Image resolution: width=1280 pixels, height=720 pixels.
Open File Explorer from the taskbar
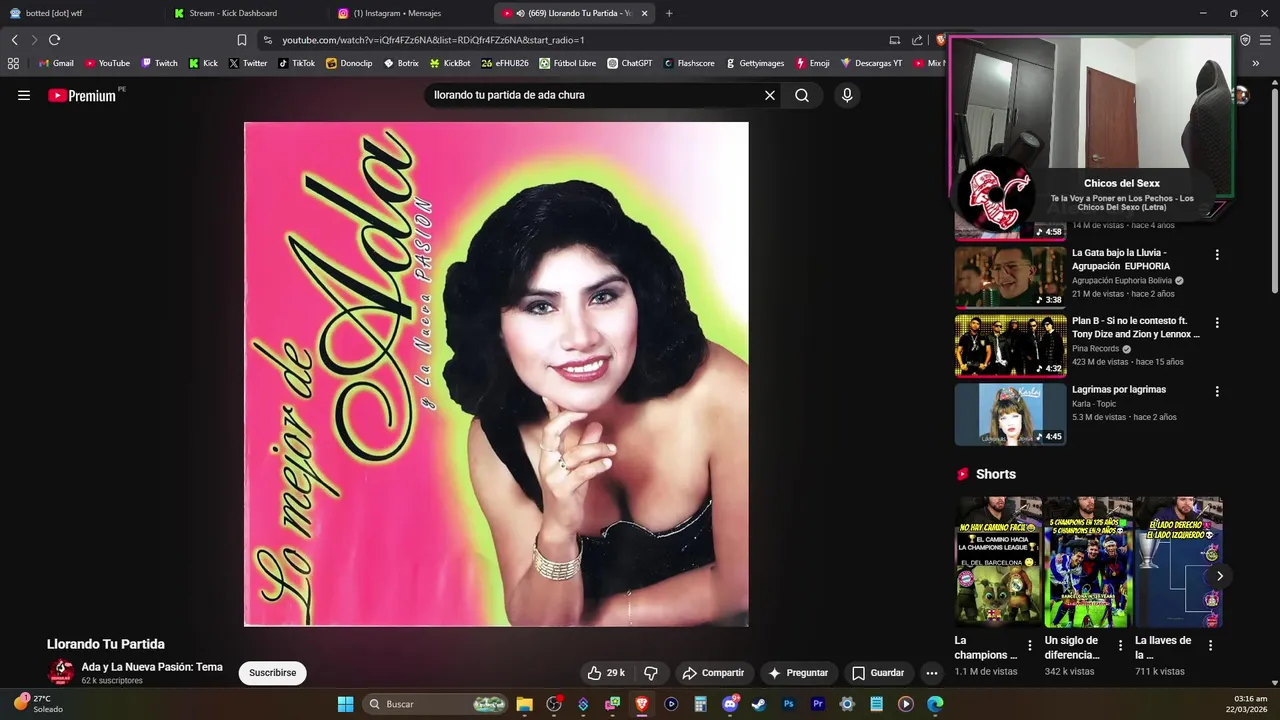click(525, 704)
